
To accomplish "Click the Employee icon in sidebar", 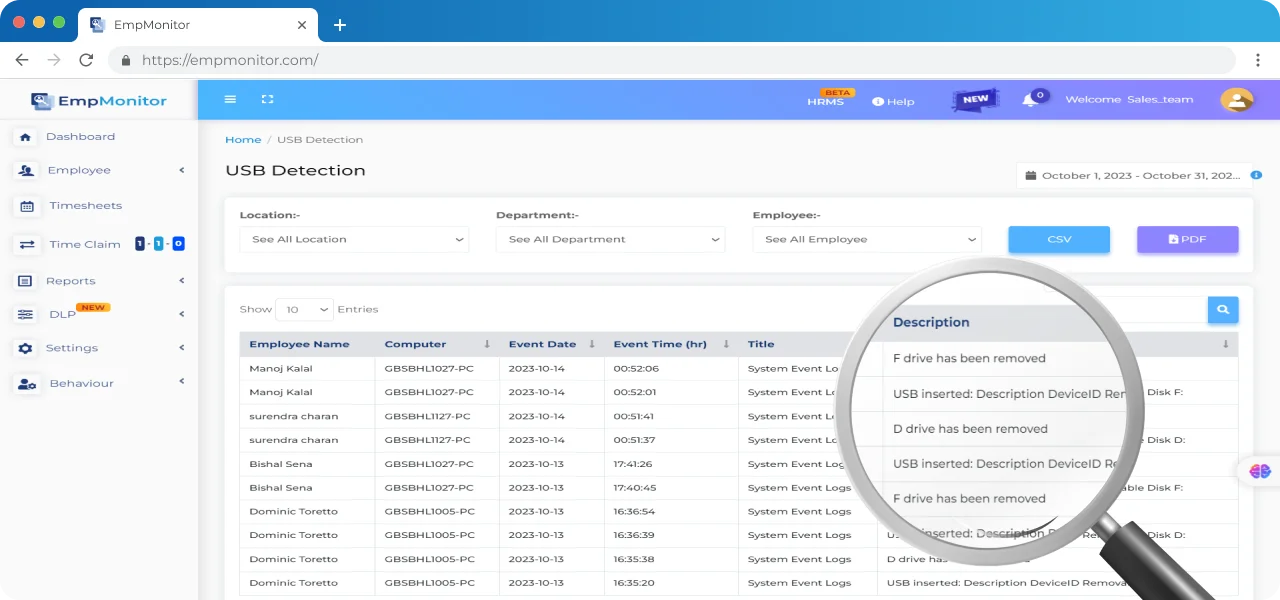I will click(x=26, y=171).
